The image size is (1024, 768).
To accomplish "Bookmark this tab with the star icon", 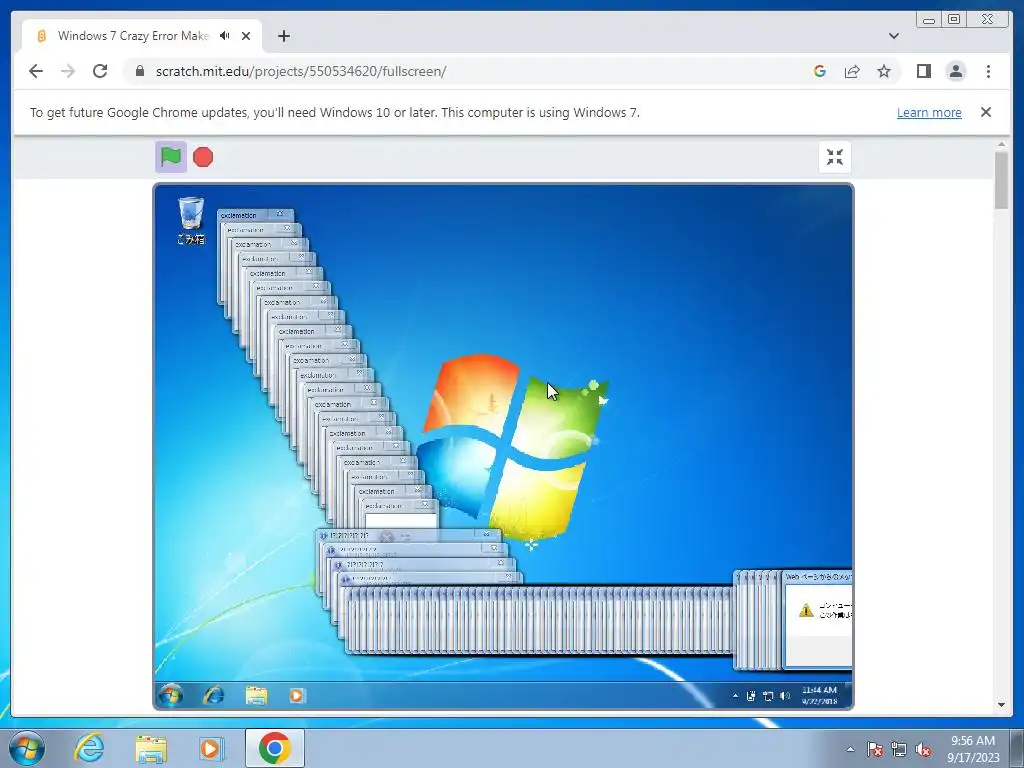I will [884, 71].
